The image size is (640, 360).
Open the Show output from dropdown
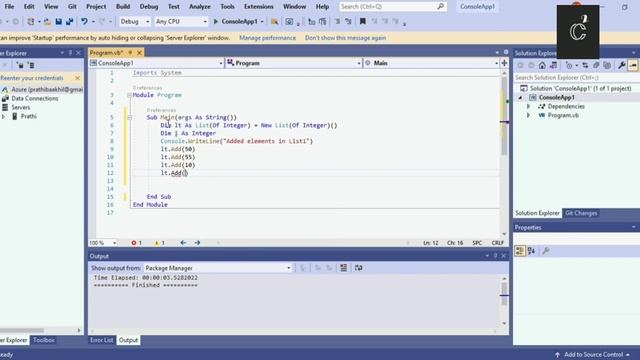coord(218,268)
